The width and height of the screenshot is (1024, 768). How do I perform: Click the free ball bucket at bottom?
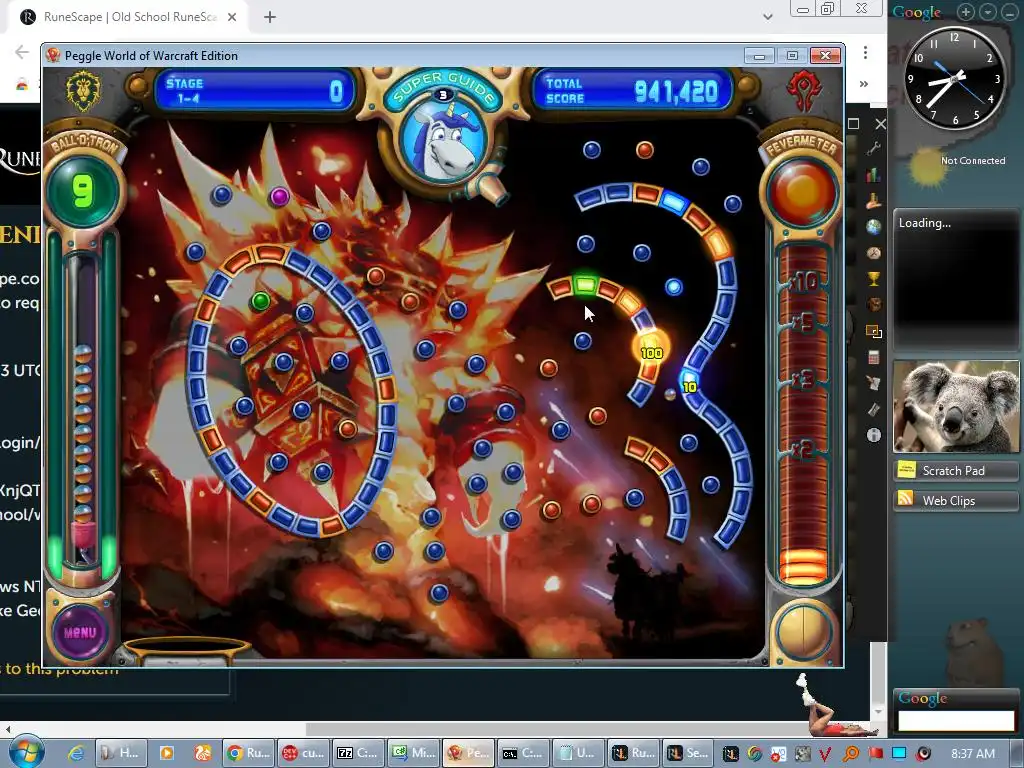[187, 650]
